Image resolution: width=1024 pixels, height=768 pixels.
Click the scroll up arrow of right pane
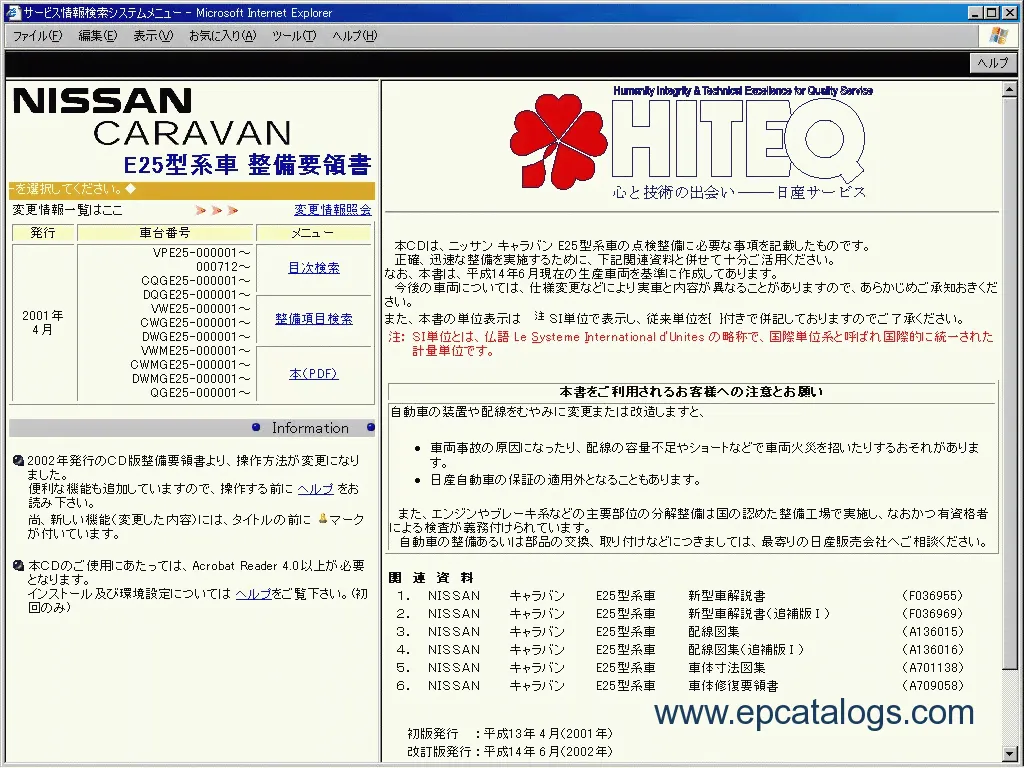(x=1010, y=89)
